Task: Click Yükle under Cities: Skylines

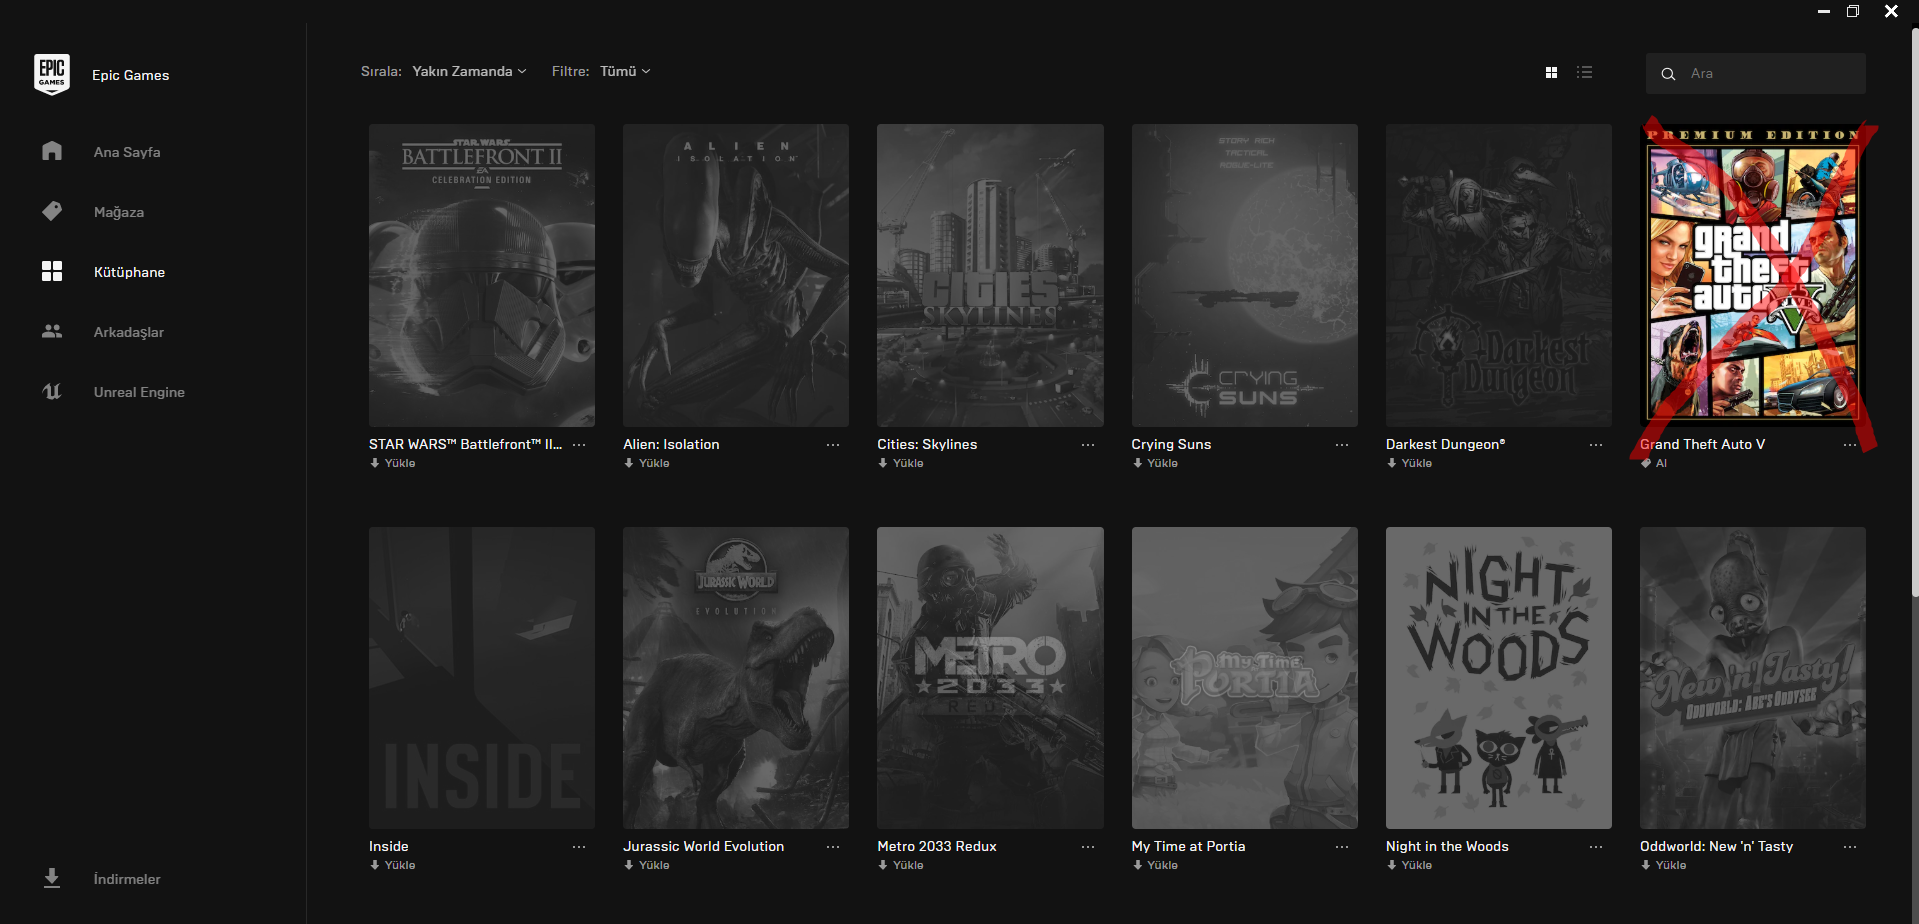Action: 901,463
